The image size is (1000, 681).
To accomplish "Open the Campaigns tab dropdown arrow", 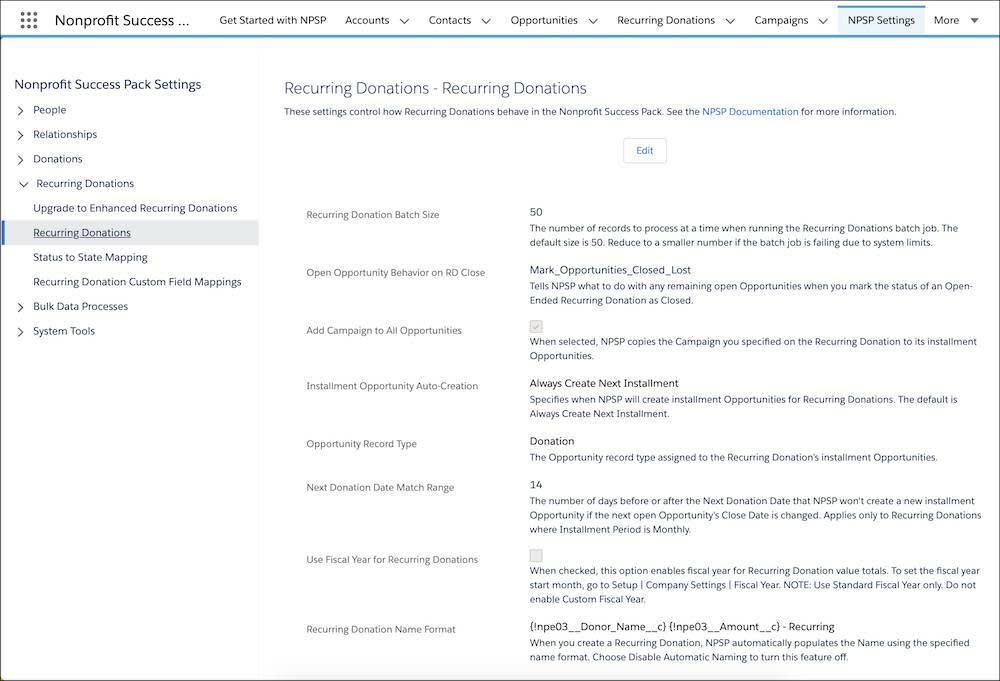I will 823,21.
